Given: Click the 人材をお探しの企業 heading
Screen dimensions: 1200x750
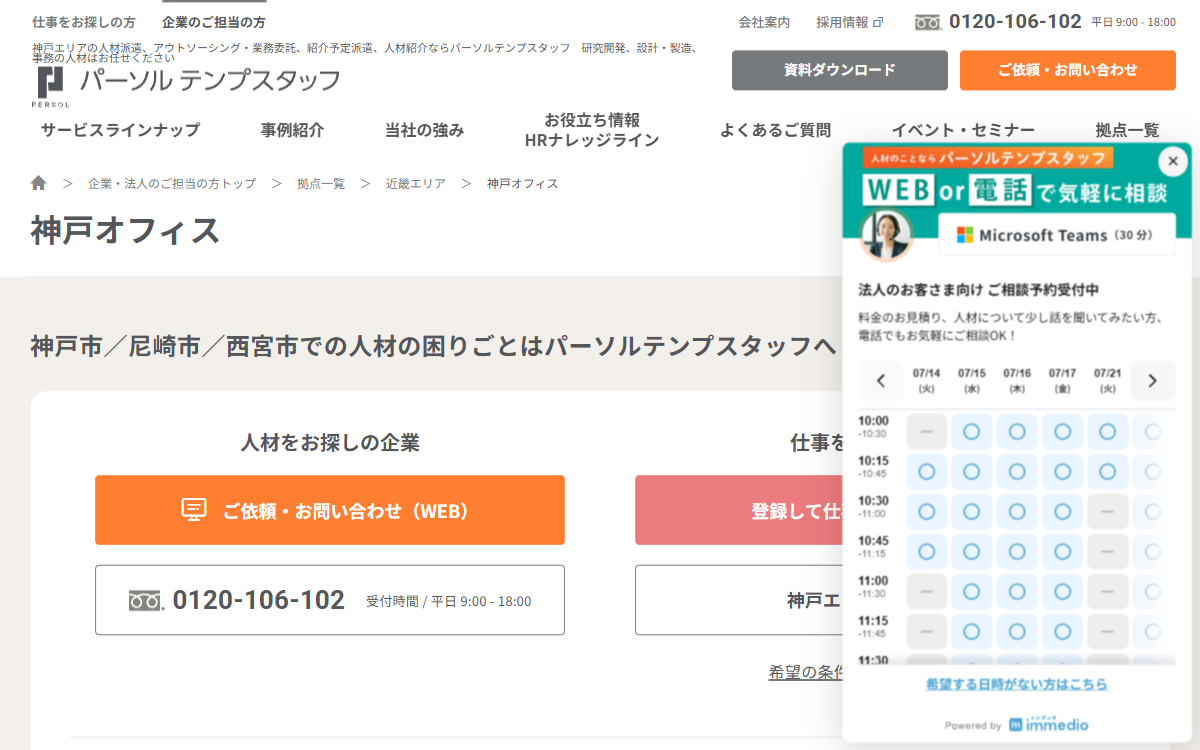Looking at the screenshot, I should point(330,442).
